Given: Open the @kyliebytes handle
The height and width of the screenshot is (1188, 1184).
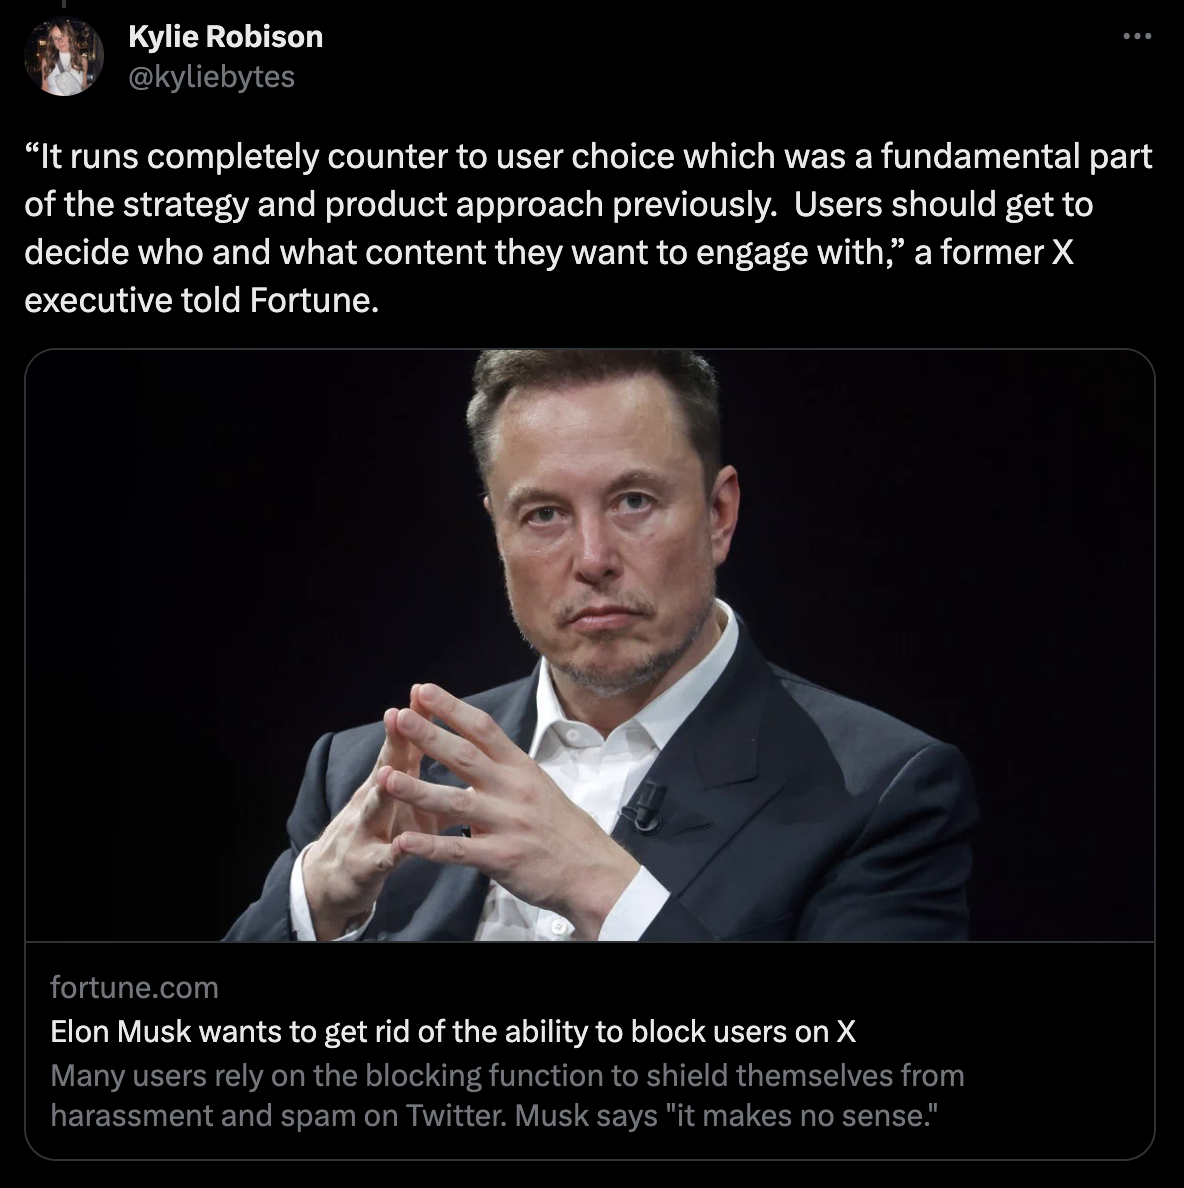Looking at the screenshot, I should pos(210,77).
